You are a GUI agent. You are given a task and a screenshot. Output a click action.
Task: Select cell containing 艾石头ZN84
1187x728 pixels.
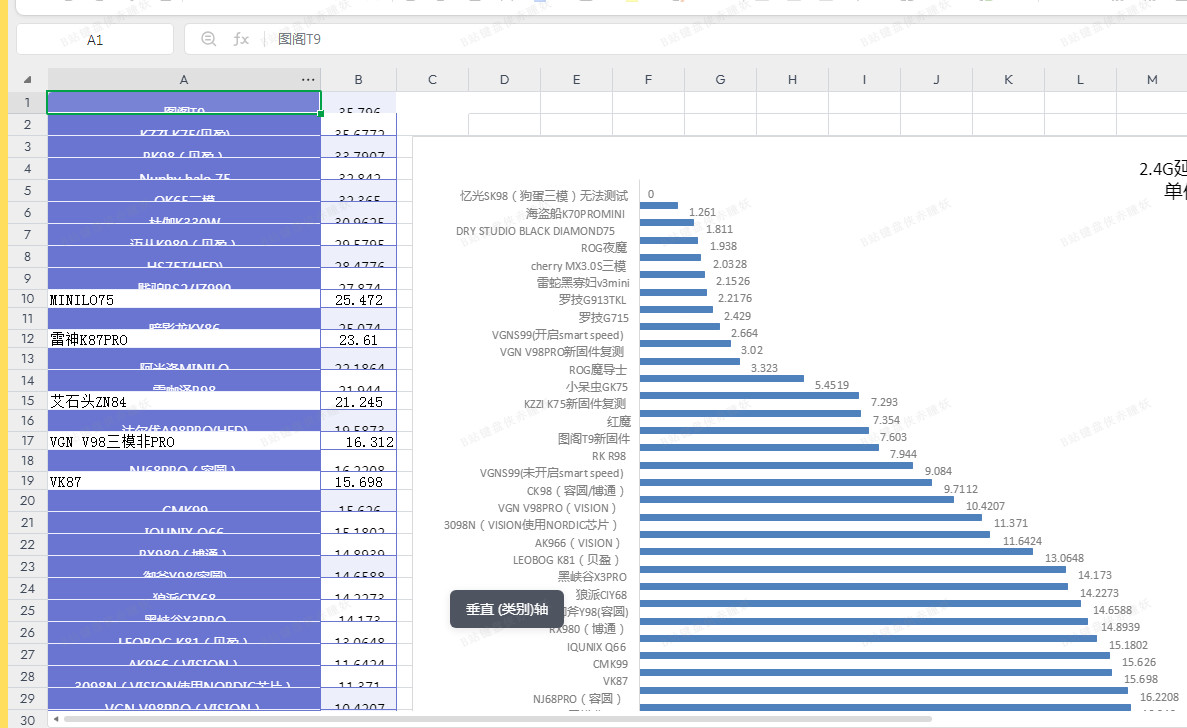point(184,401)
